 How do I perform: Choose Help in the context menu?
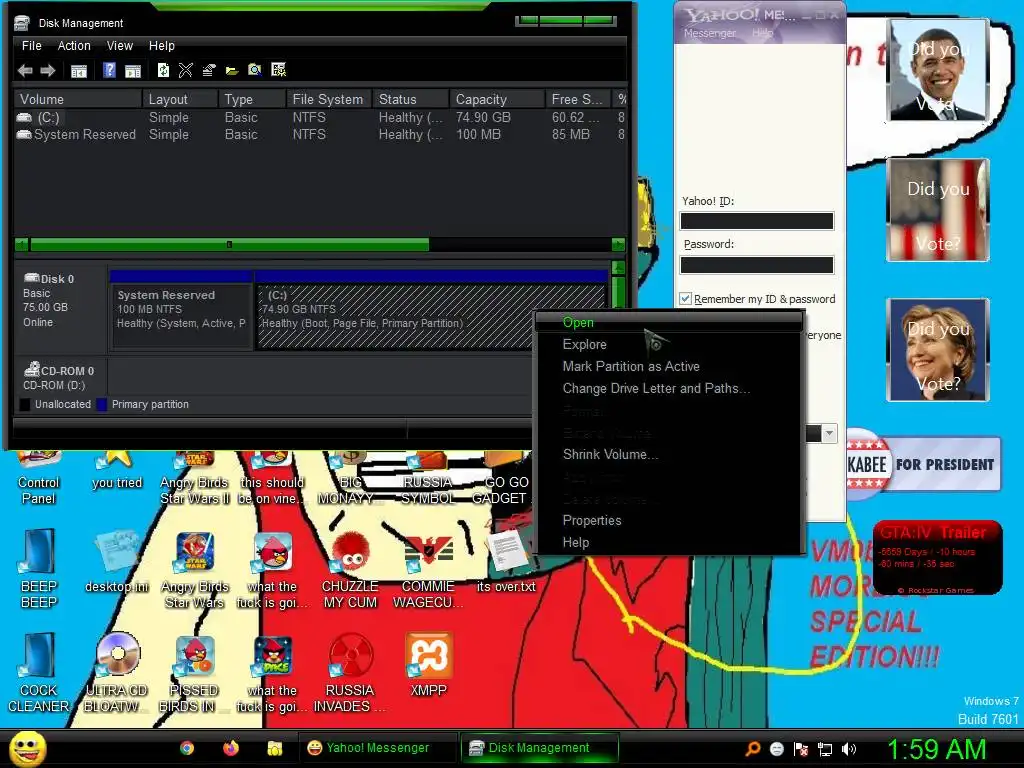[669, 542]
